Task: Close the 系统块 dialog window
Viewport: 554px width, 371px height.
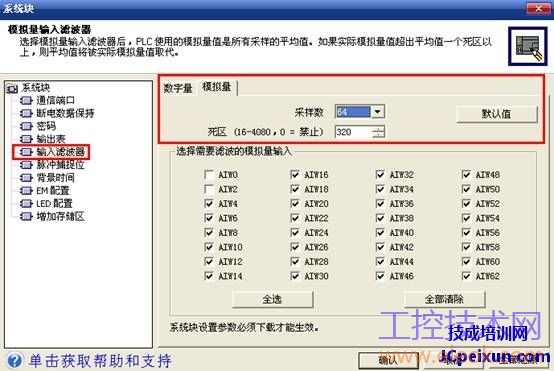Action: (538, 8)
